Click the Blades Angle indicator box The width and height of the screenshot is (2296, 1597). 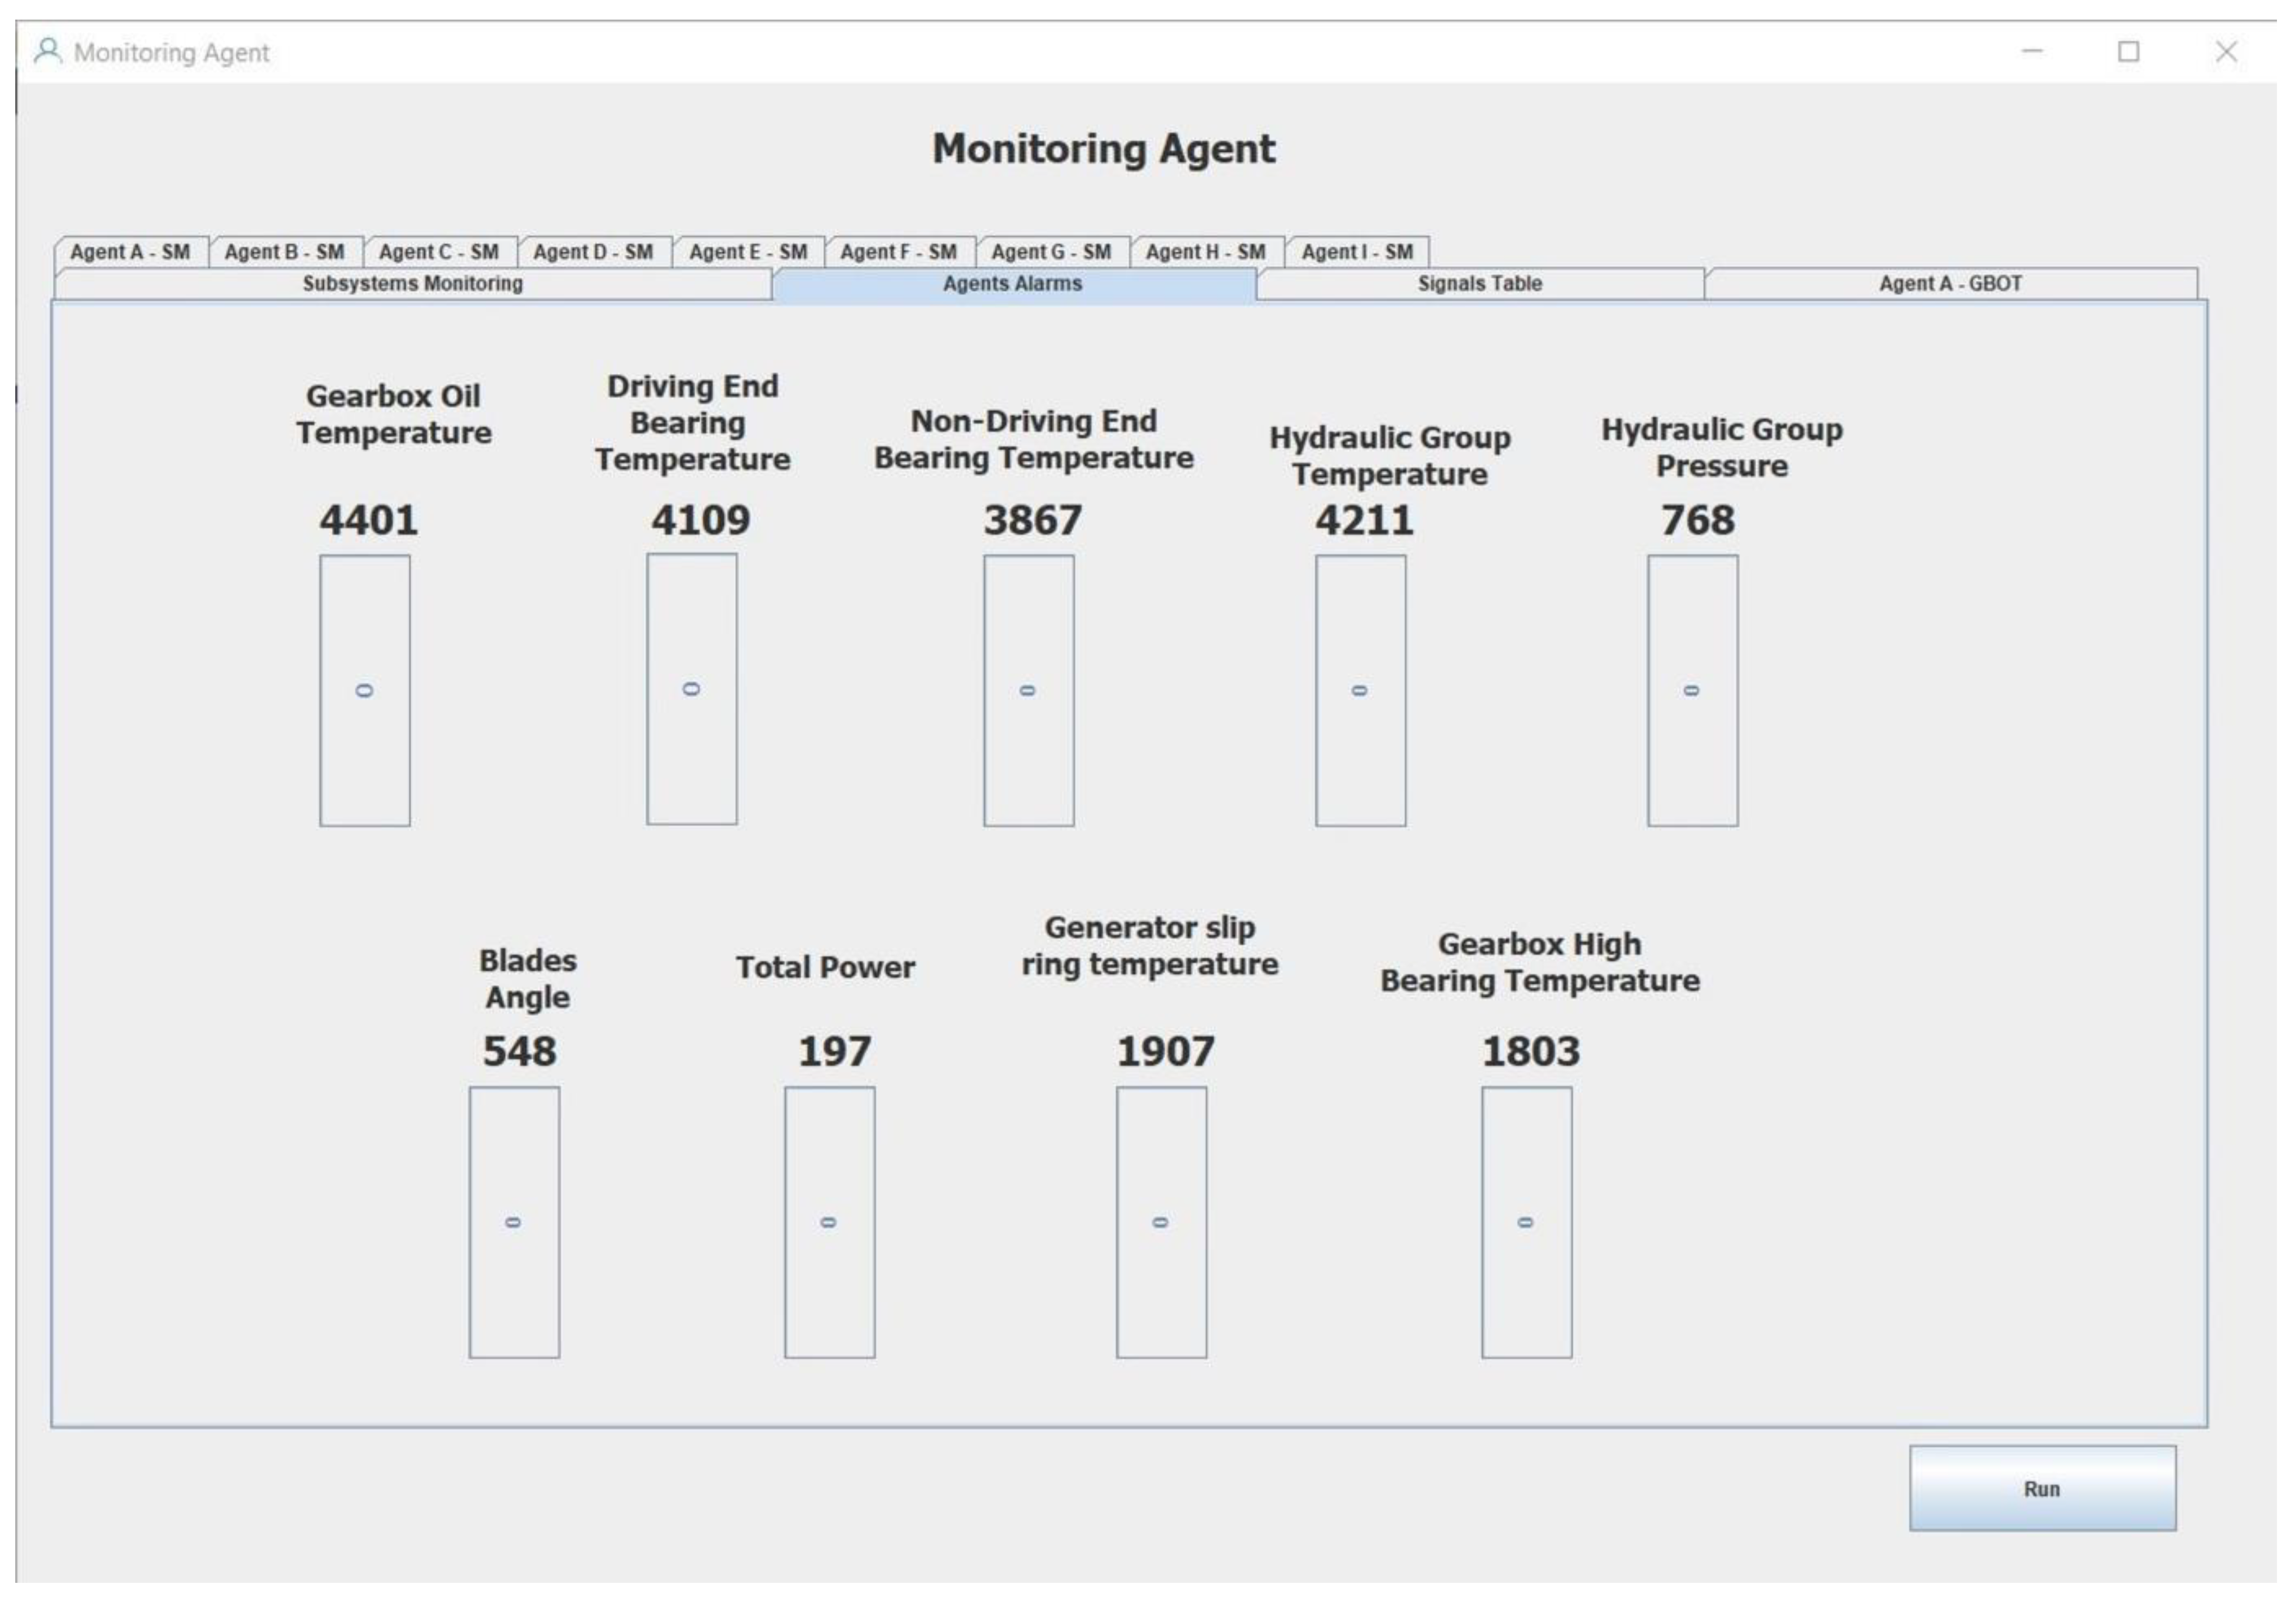tap(514, 1222)
